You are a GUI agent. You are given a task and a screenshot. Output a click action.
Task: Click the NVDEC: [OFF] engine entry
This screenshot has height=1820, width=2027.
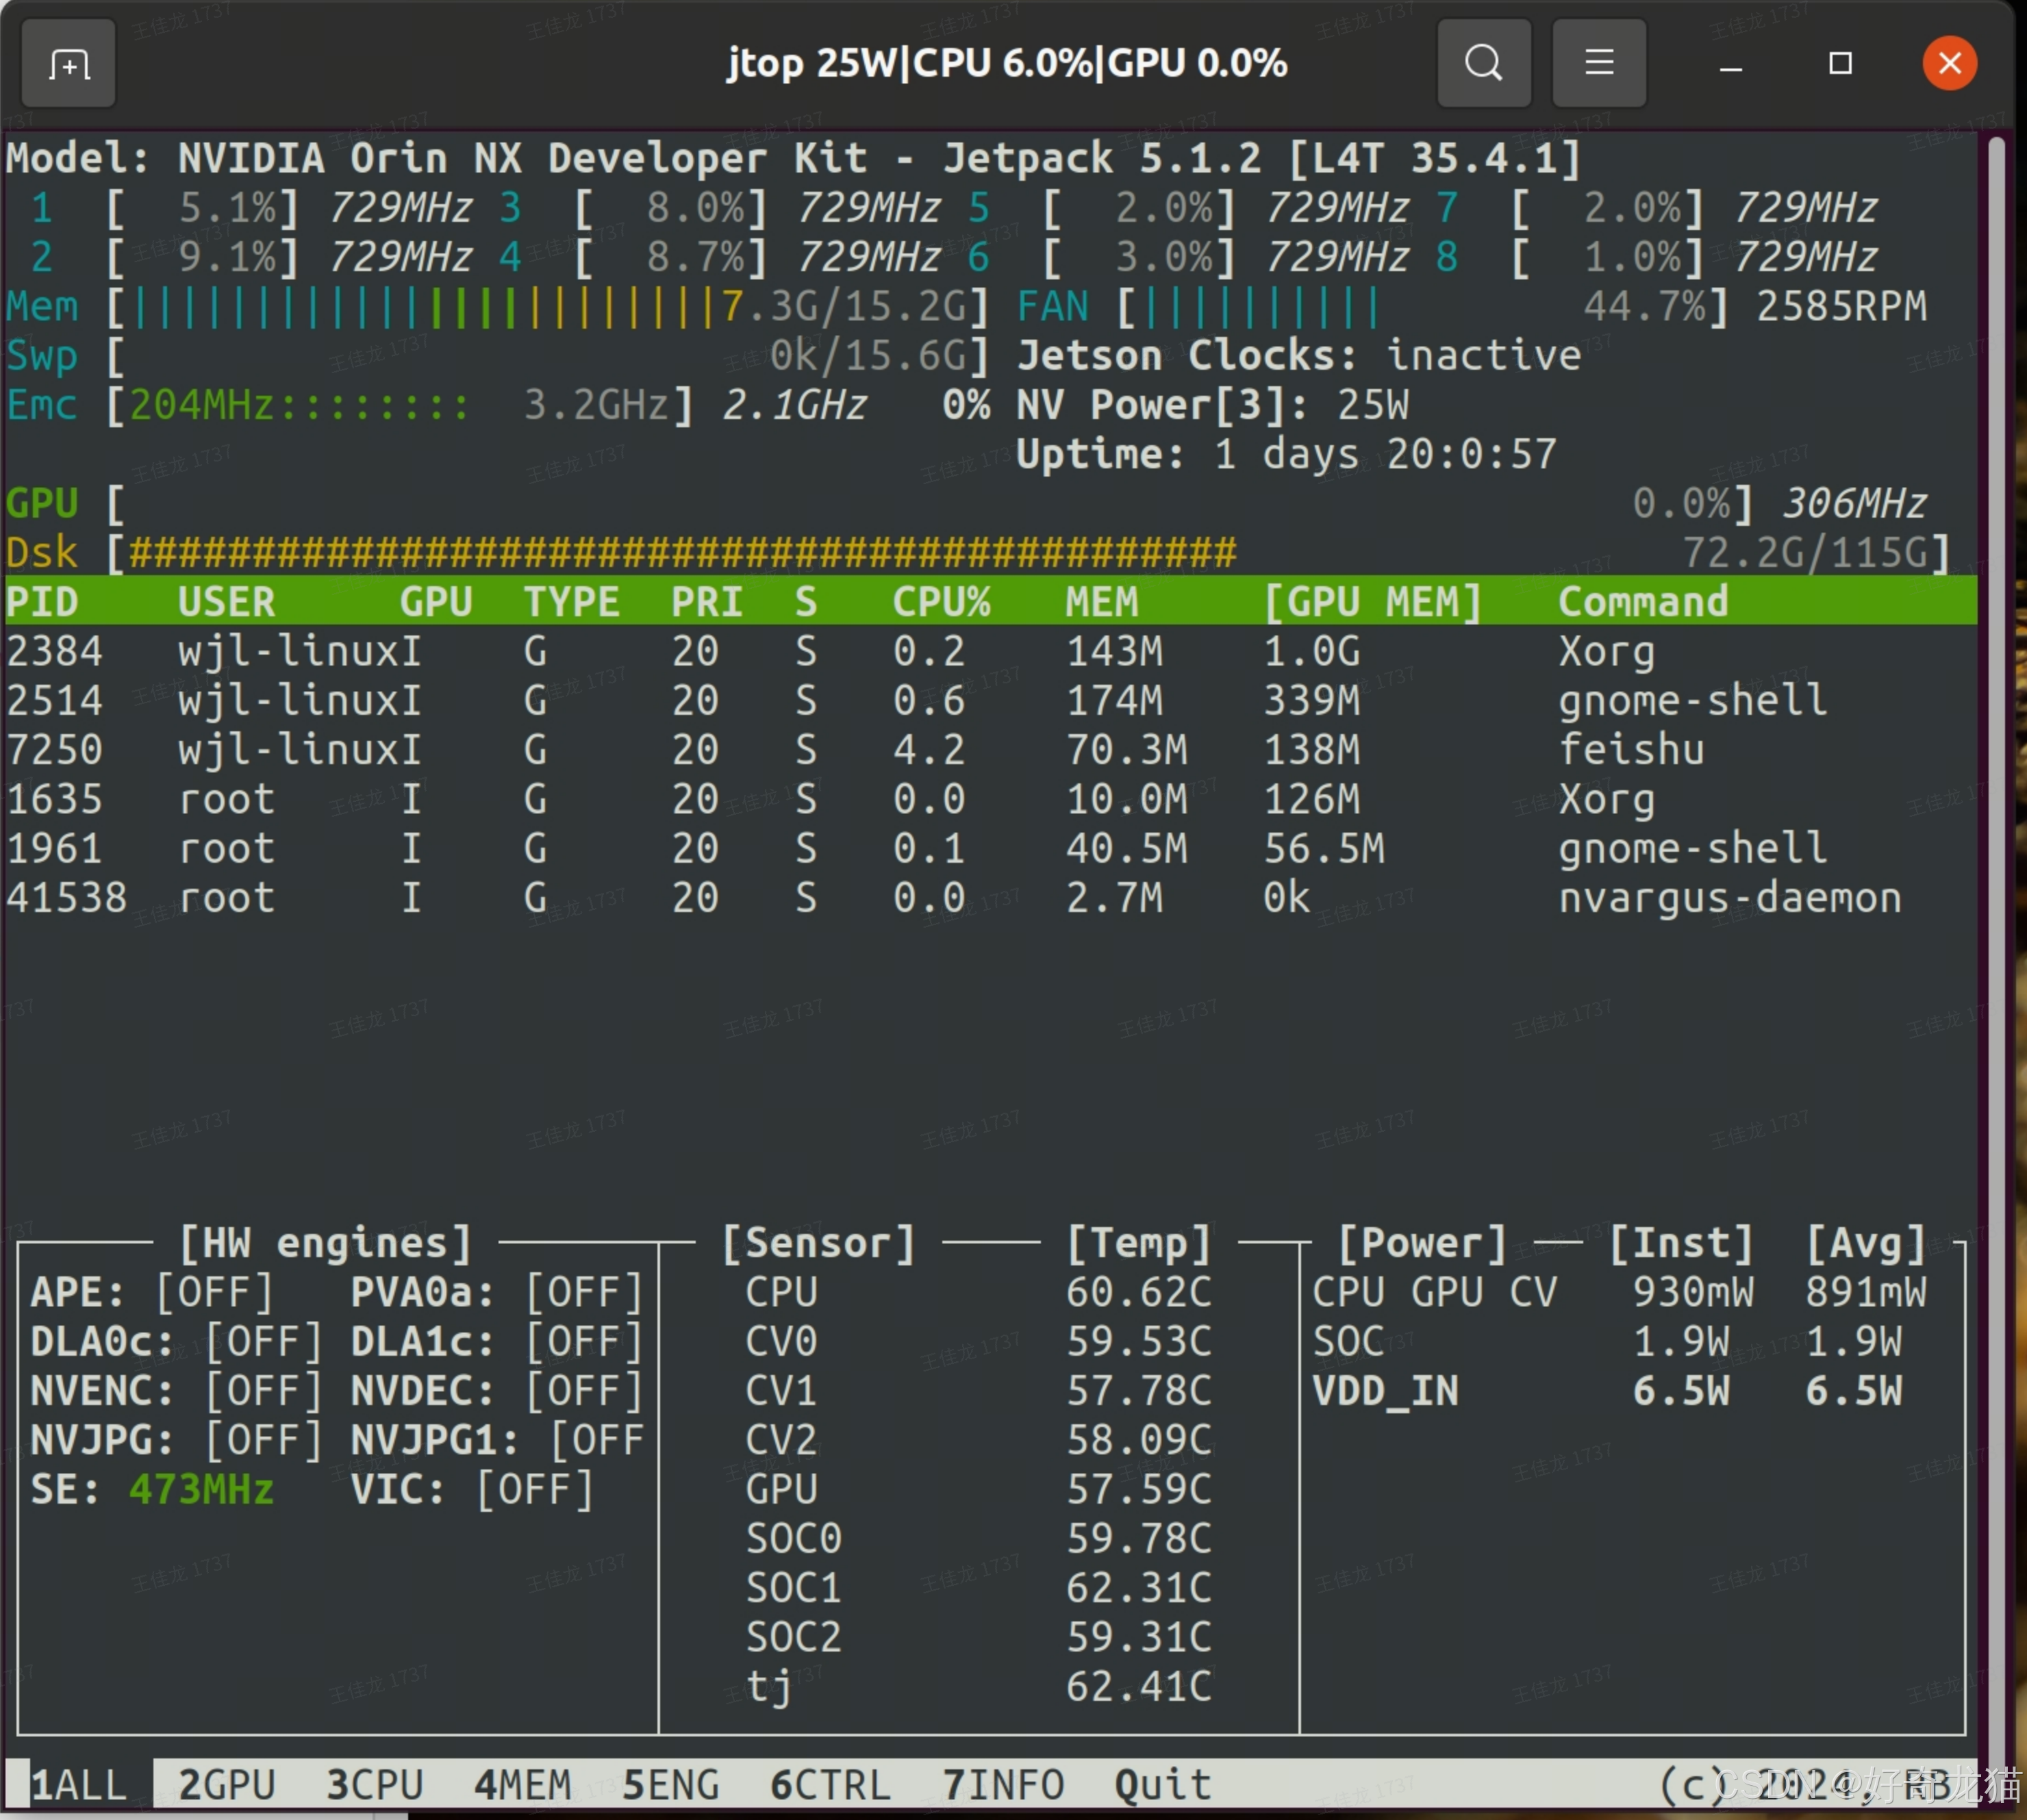(x=497, y=1390)
